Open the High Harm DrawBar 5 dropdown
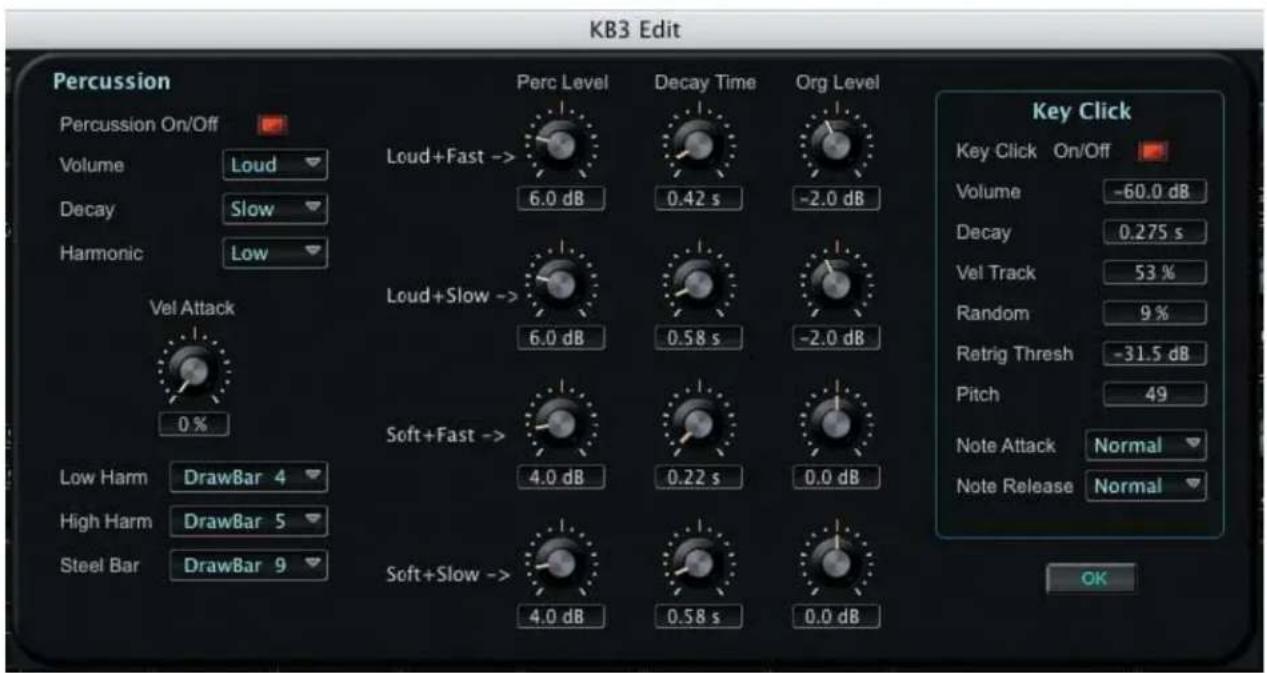The image size is (1267, 673). coord(249,521)
